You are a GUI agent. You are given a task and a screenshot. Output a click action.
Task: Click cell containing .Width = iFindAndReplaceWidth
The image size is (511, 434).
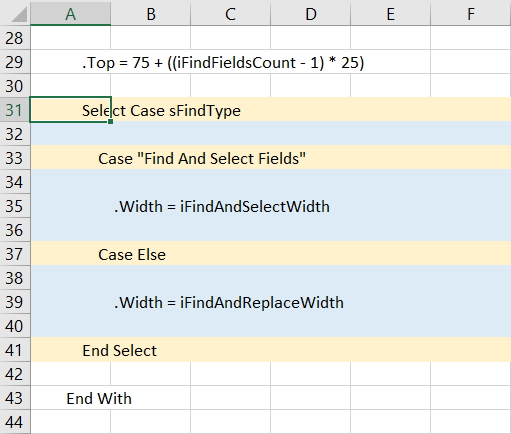click(x=70, y=302)
